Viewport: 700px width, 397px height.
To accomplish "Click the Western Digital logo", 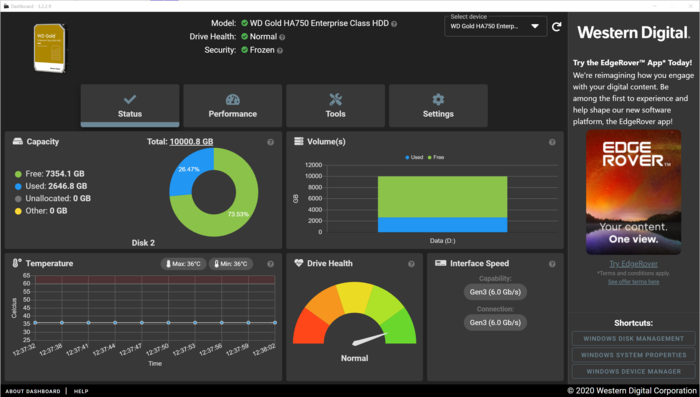I will [x=633, y=33].
